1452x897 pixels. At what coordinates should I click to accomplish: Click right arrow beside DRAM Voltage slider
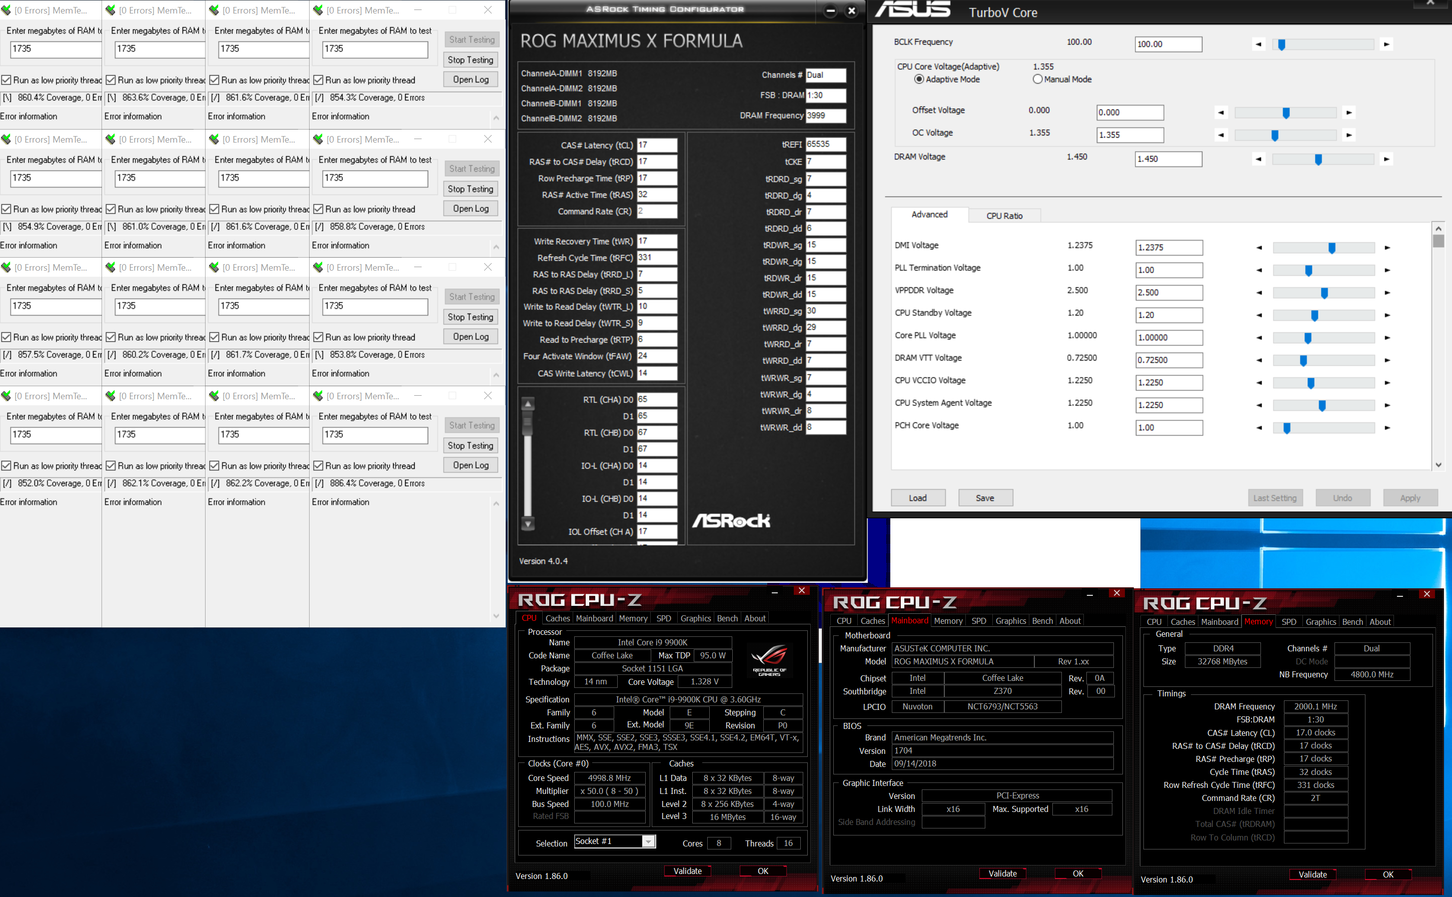click(x=1386, y=159)
